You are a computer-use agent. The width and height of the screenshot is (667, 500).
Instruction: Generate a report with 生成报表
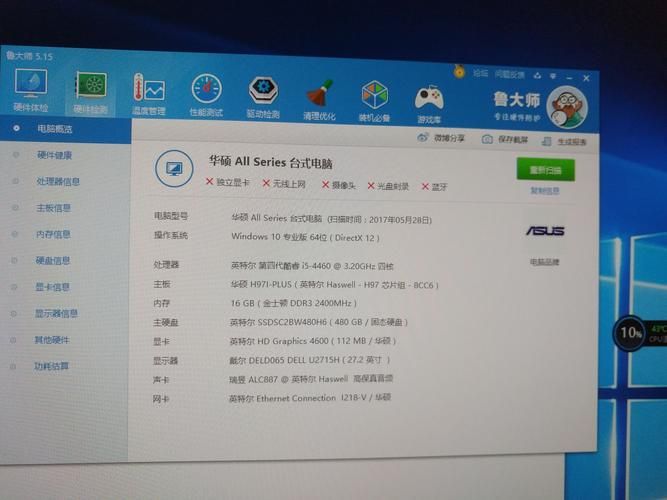(565, 142)
